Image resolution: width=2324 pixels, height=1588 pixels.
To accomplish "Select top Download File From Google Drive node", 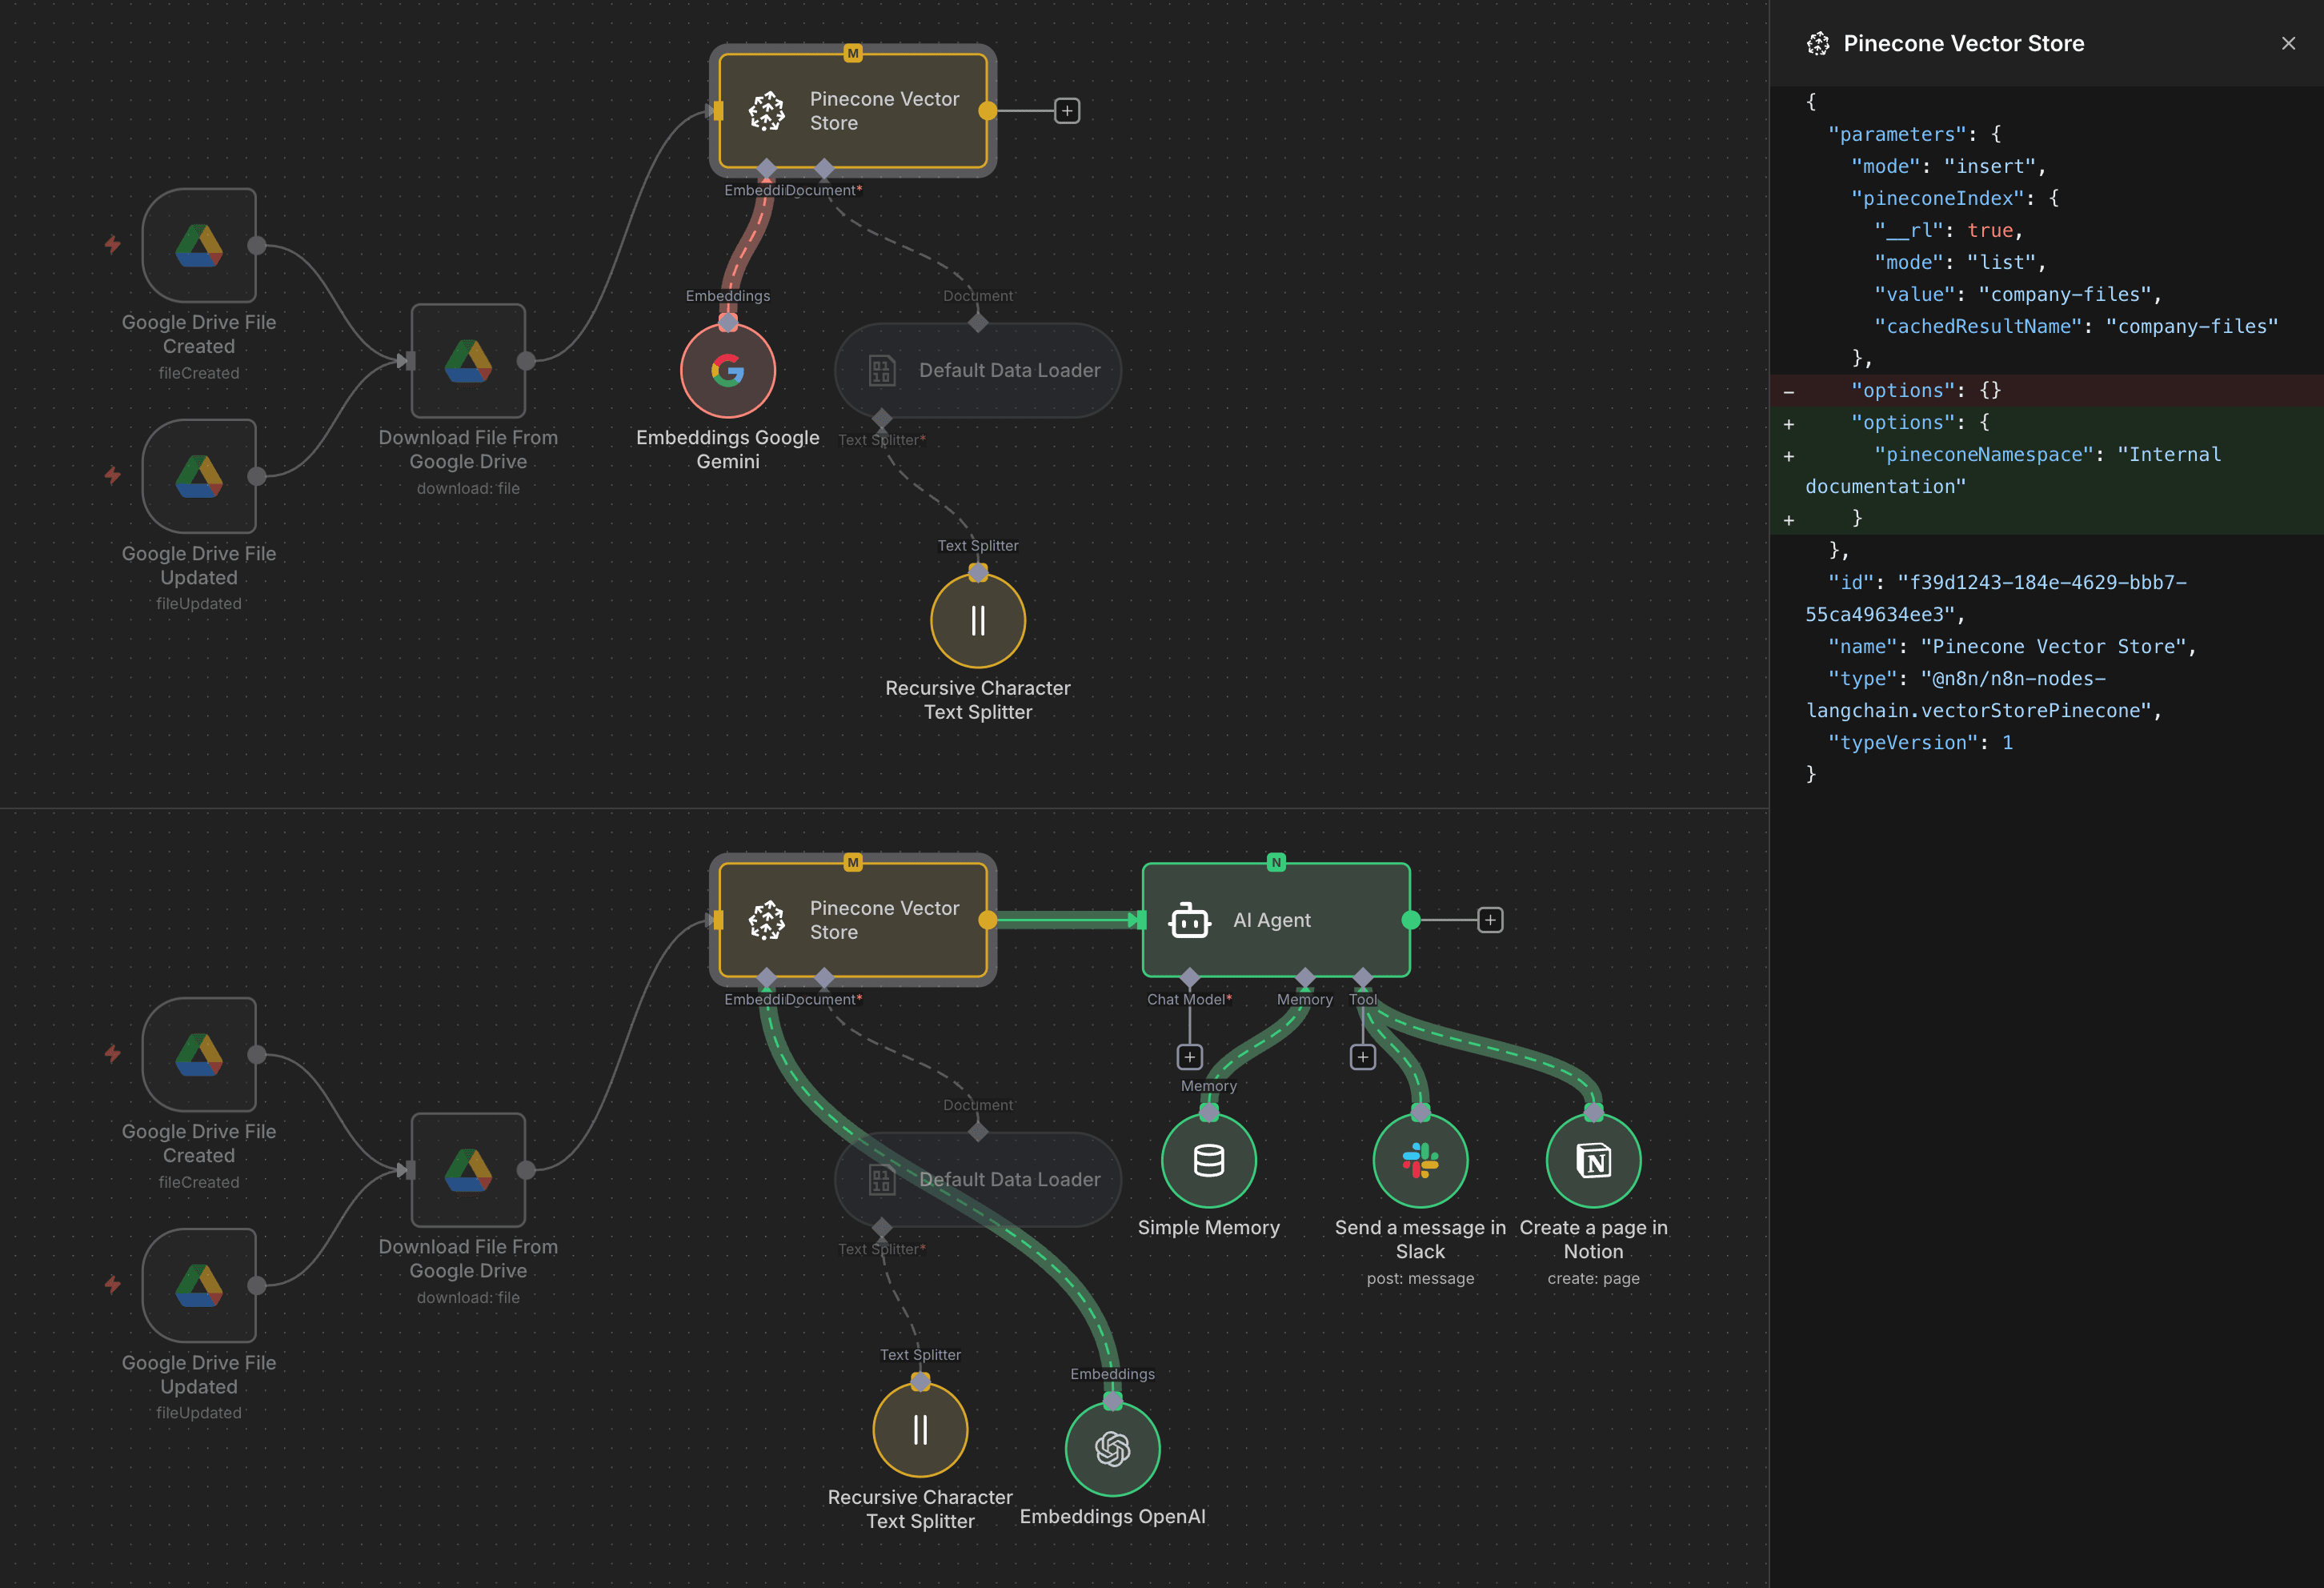I will click(x=468, y=361).
